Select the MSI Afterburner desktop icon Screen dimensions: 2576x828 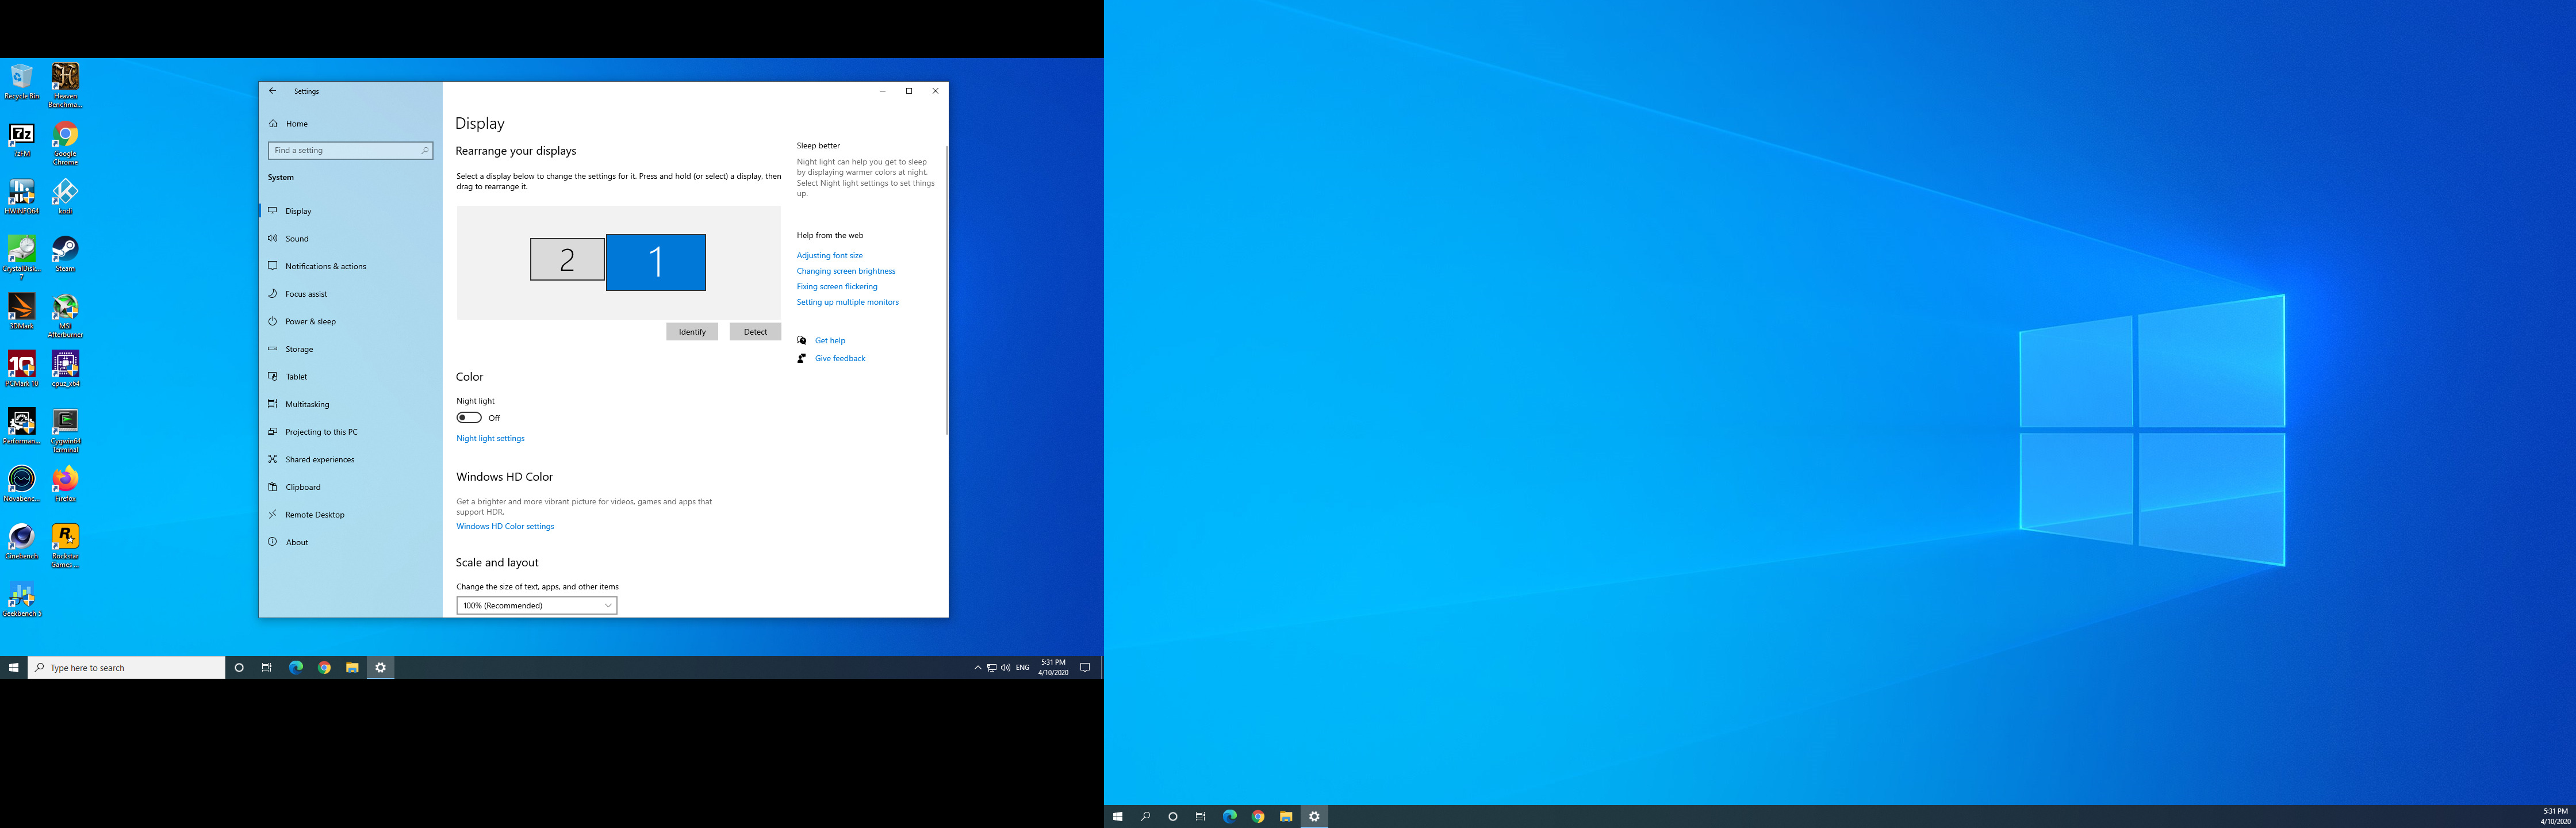pos(65,316)
